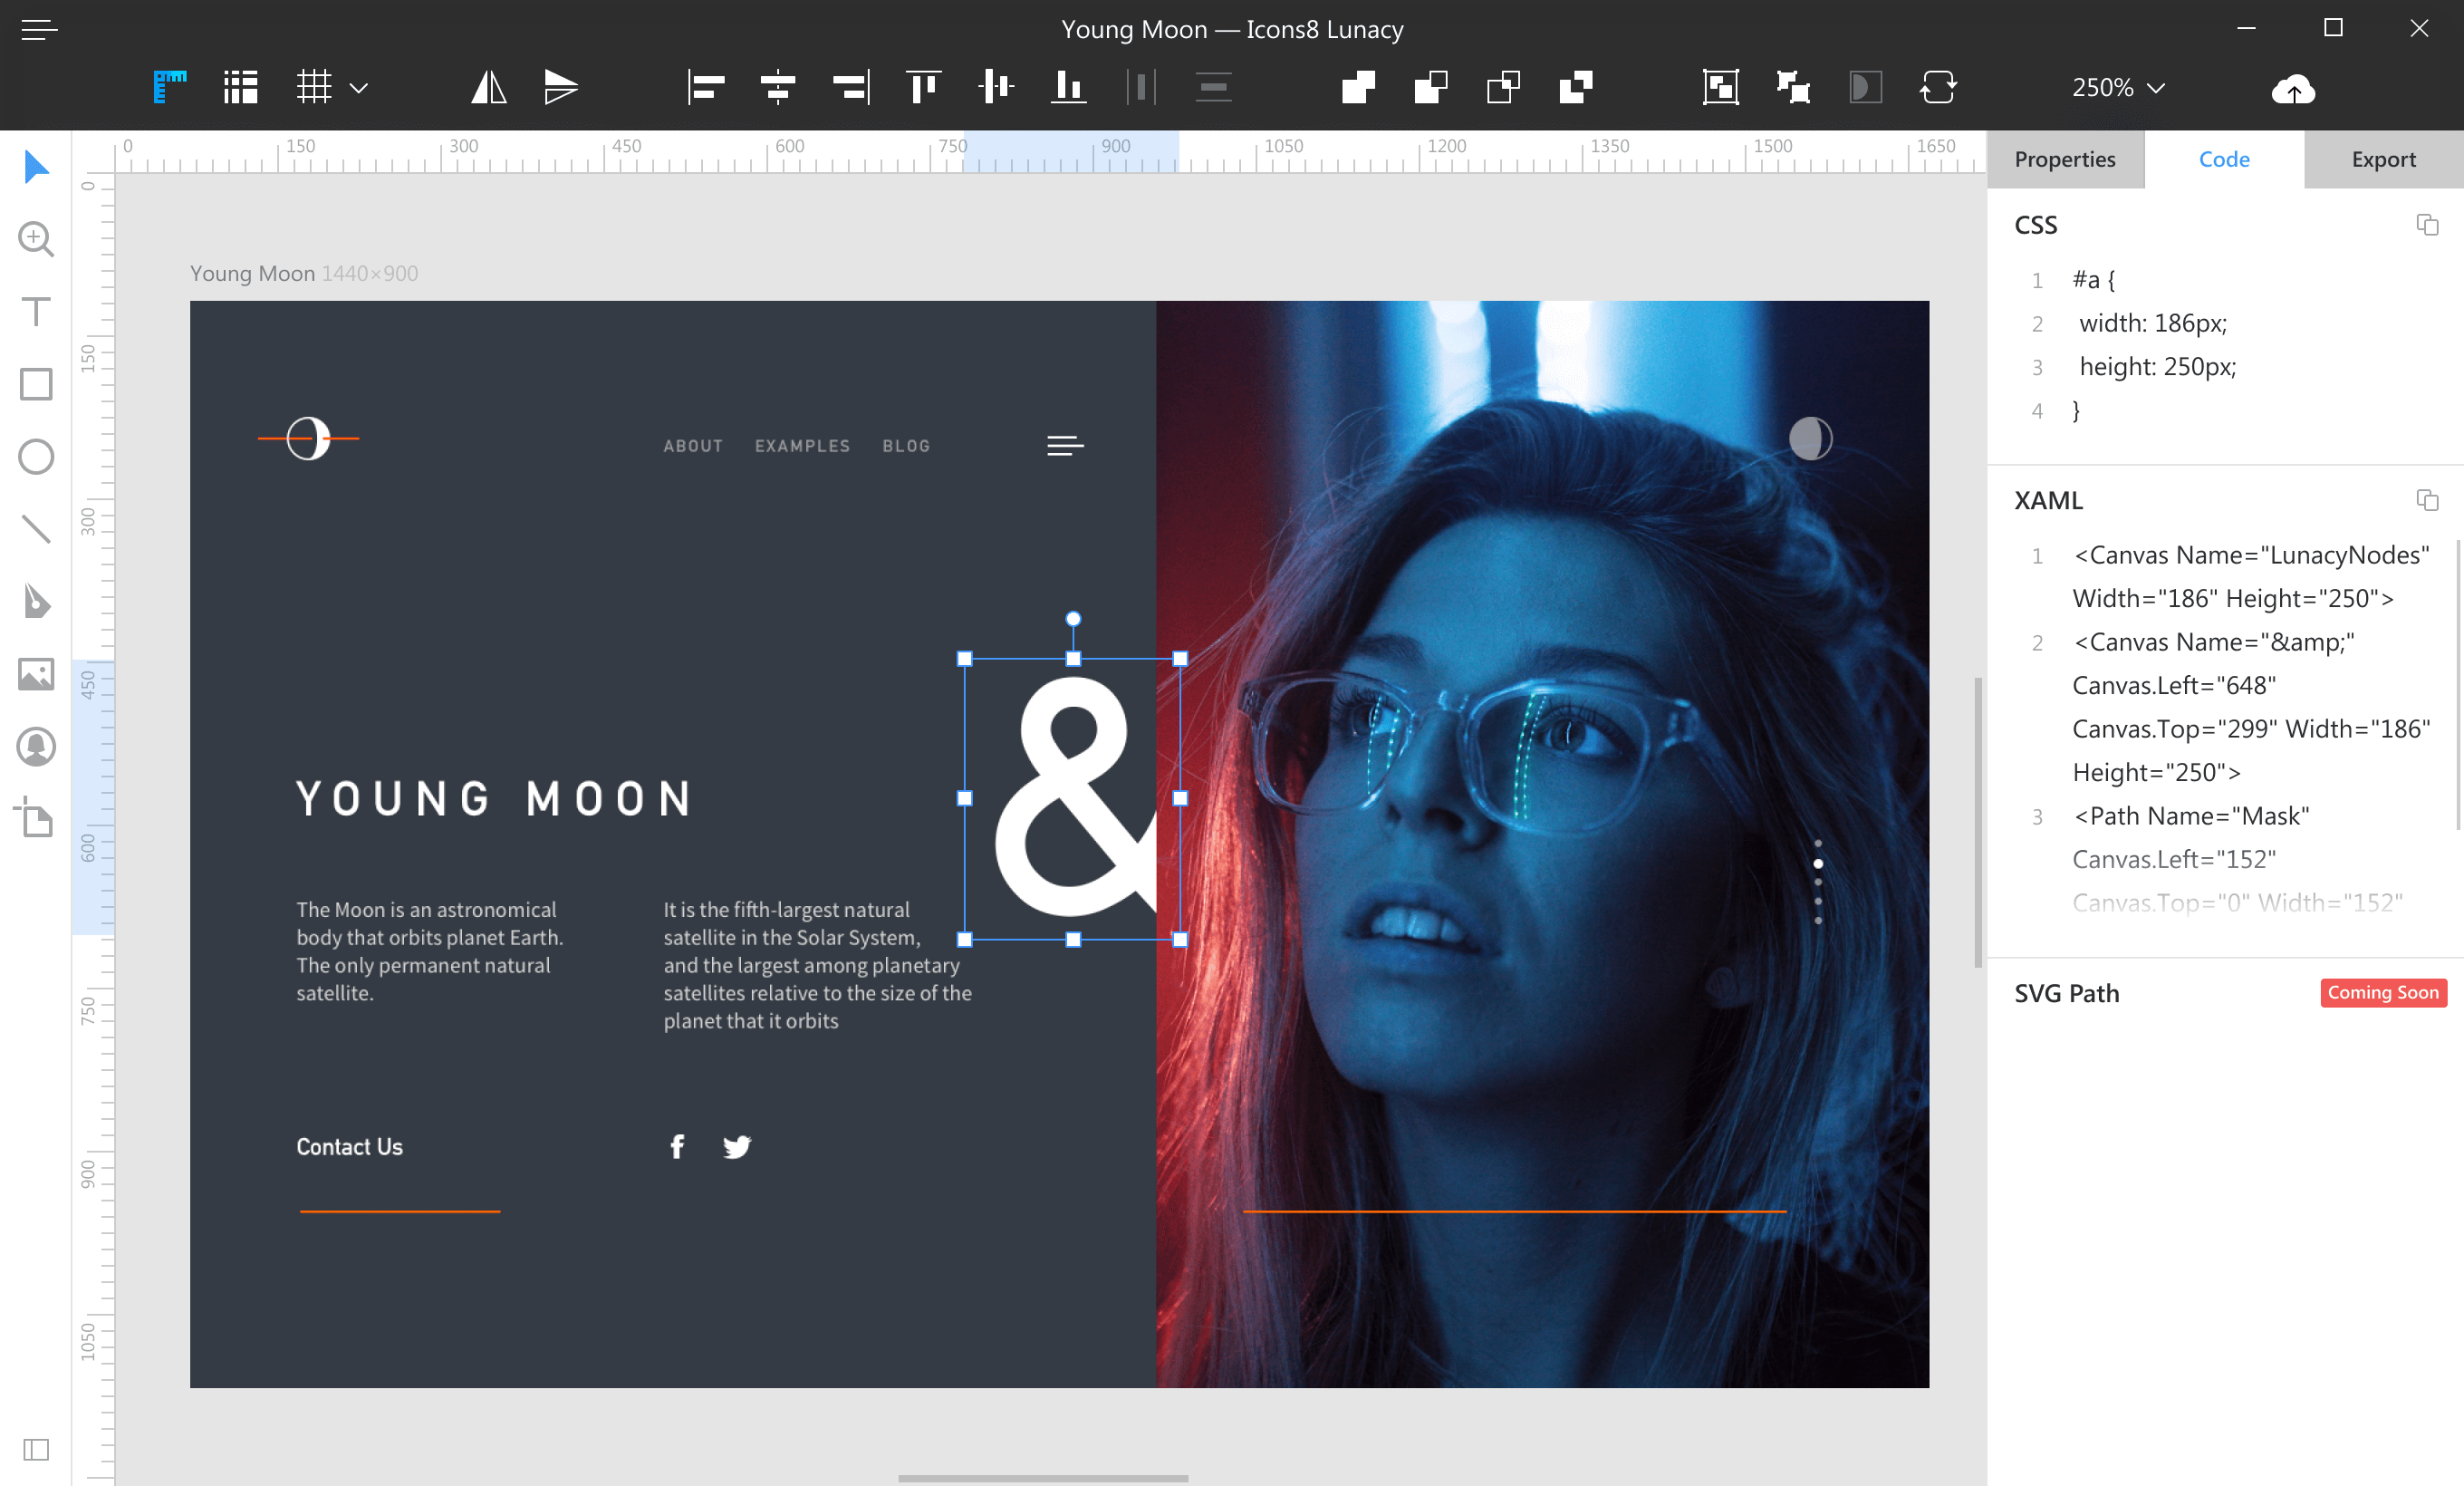
Task: Select the Text tool
Action: [36, 312]
